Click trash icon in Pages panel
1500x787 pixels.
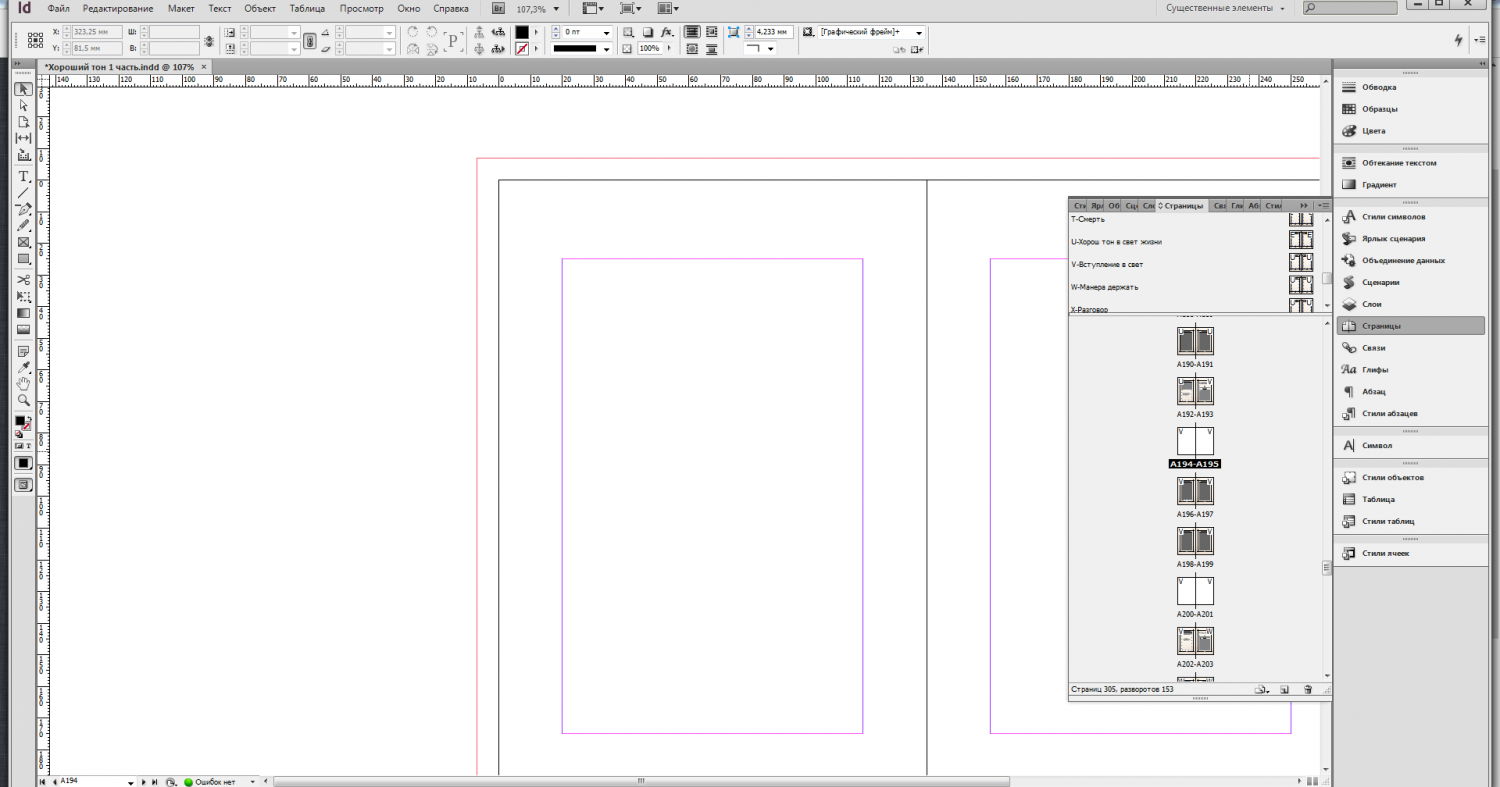click(x=1307, y=689)
